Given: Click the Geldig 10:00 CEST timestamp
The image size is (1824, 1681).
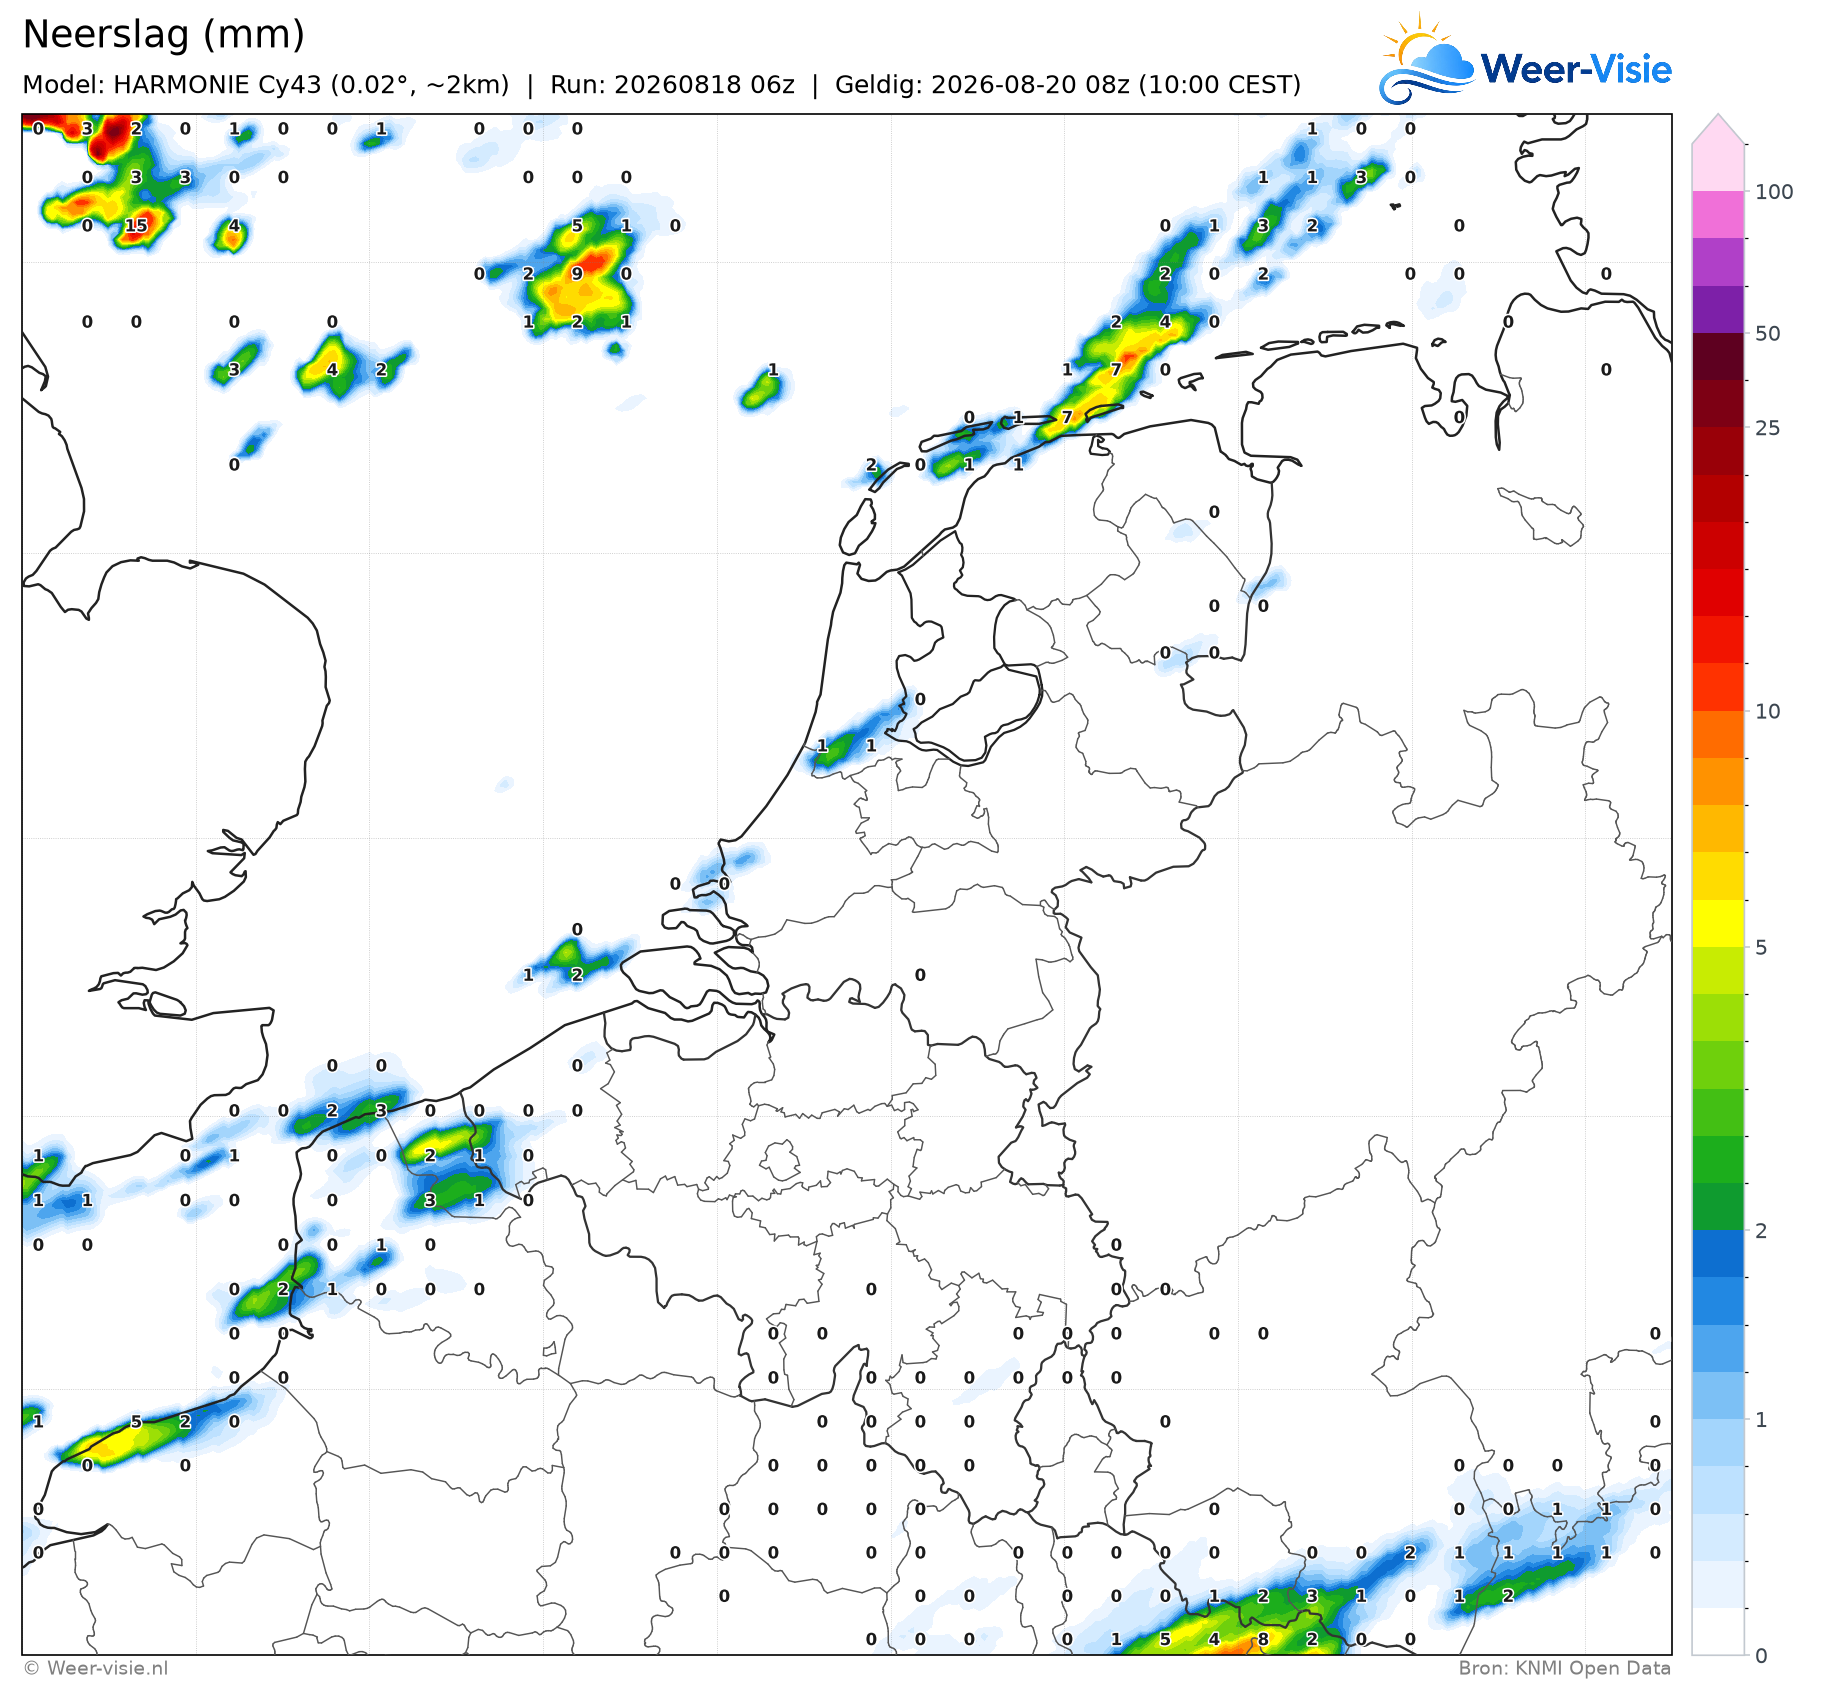Looking at the screenshot, I should click(x=1068, y=85).
